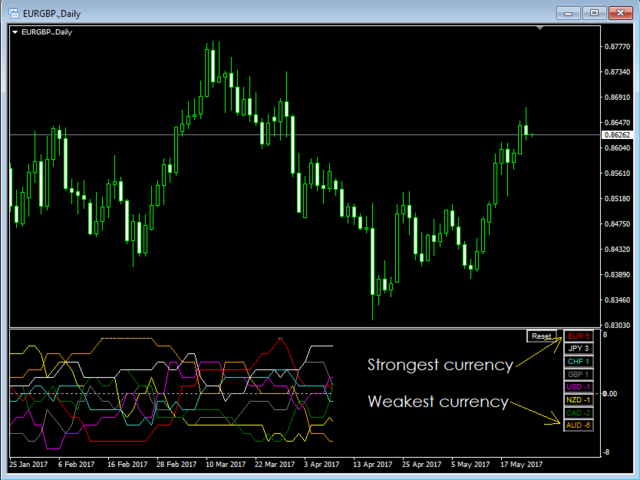Click the current price label 0.86262
Image resolution: width=640 pixels, height=480 pixels.
pos(617,135)
